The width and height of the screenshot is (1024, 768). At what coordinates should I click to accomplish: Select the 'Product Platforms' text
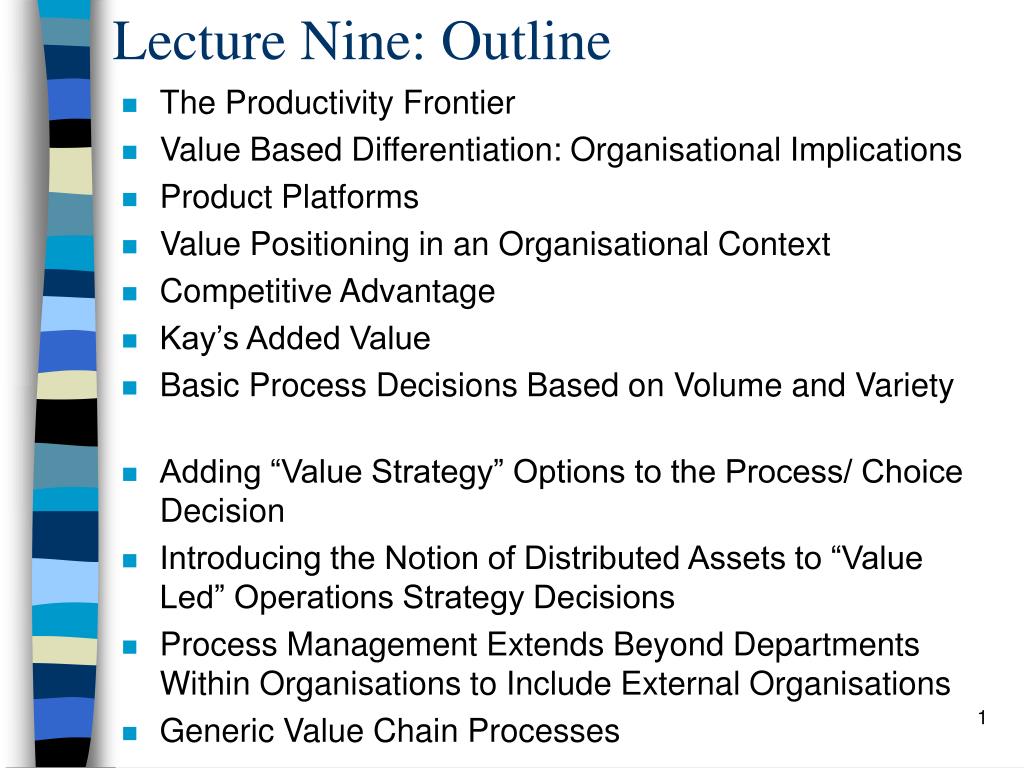click(x=289, y=197)
